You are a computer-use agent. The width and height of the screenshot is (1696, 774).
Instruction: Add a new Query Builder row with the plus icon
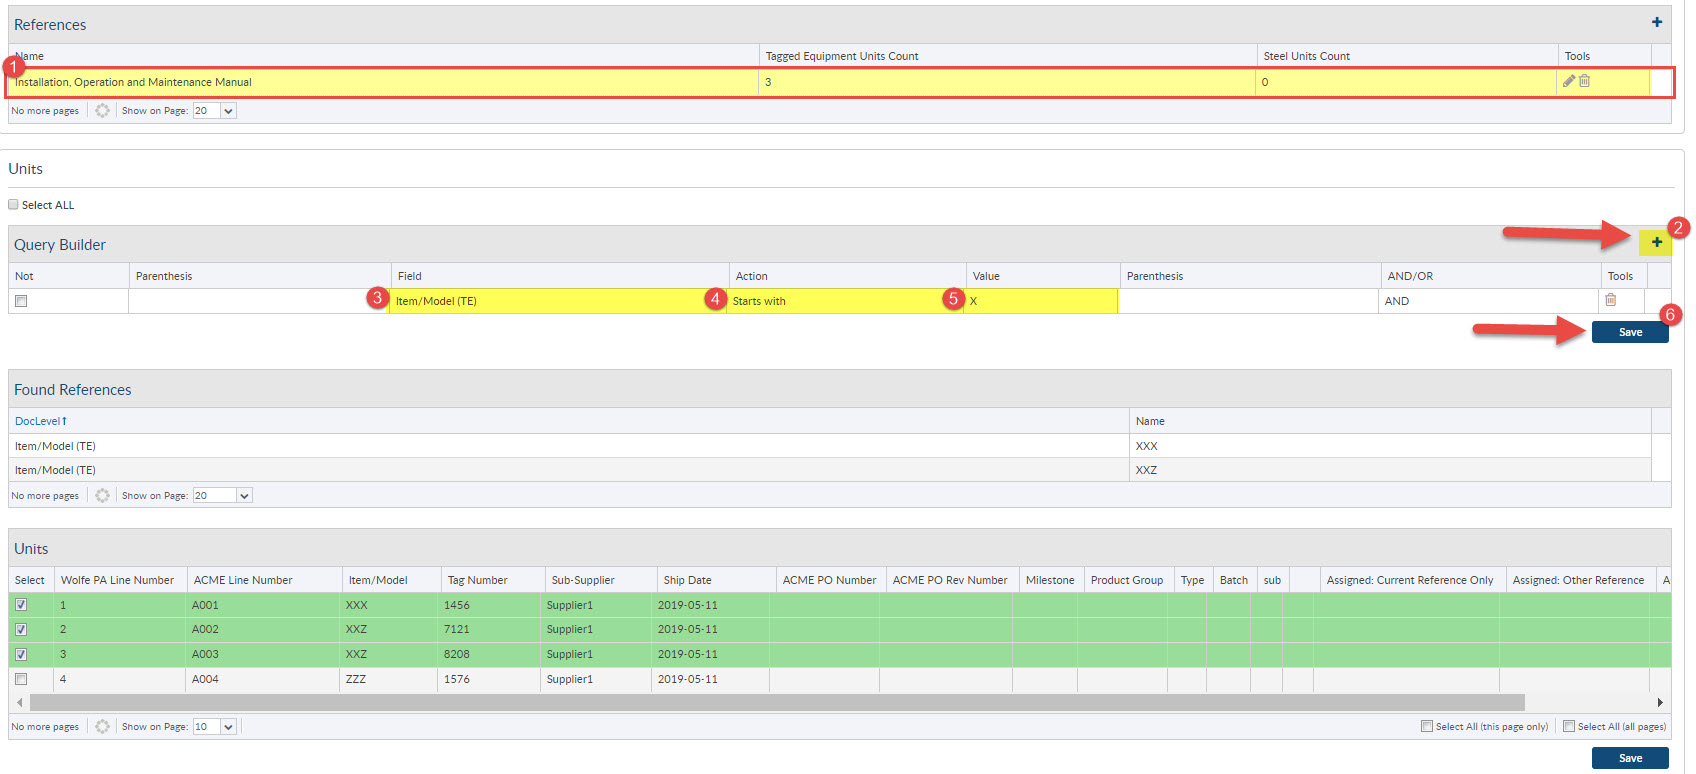(x=1657, y=242)
